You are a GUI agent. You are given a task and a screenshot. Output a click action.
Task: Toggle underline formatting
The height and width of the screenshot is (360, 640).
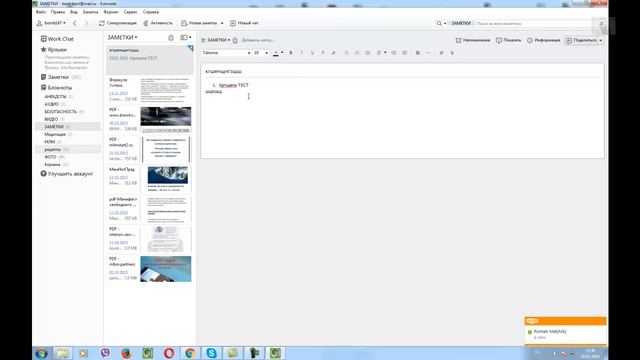(312, 53)
